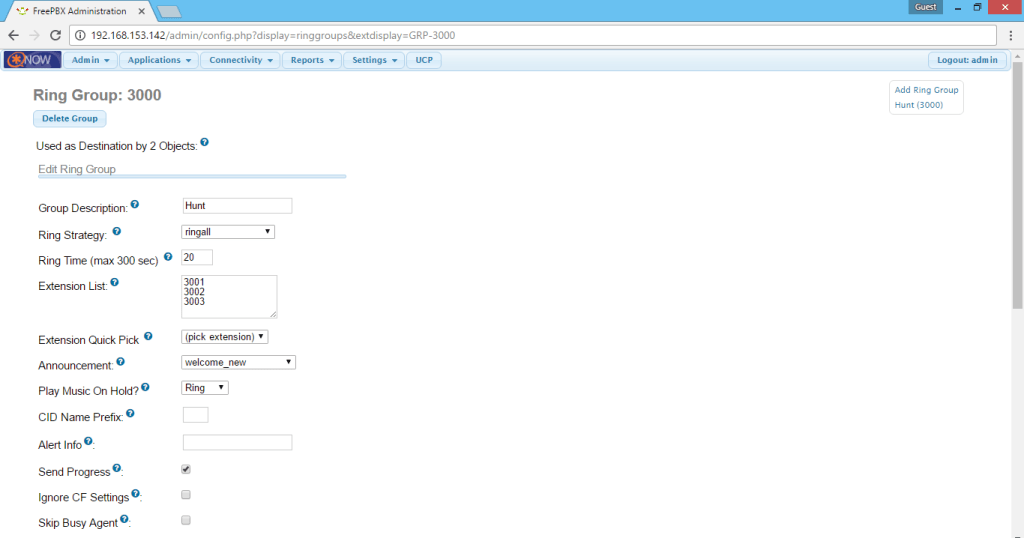Open the Reports menu
The image size is (1024, 538).
[x=312, y=60]
